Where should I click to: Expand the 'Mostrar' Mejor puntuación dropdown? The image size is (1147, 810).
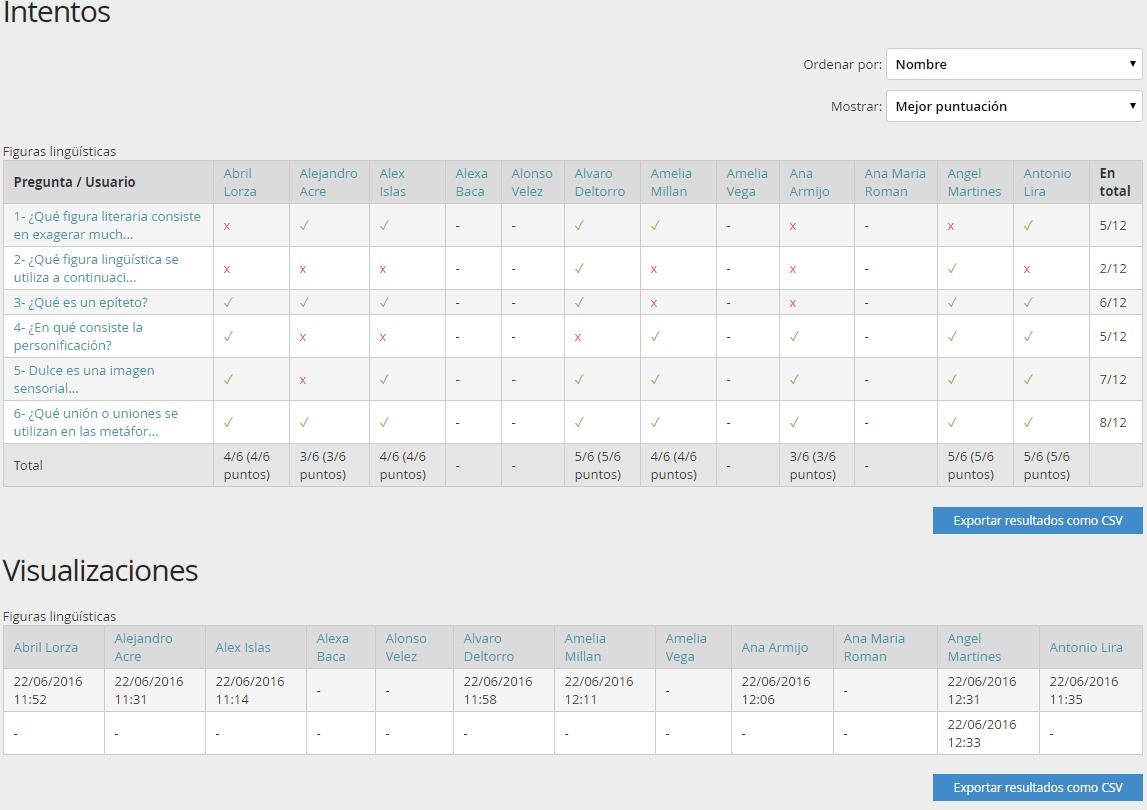[x=1013, y=106]
